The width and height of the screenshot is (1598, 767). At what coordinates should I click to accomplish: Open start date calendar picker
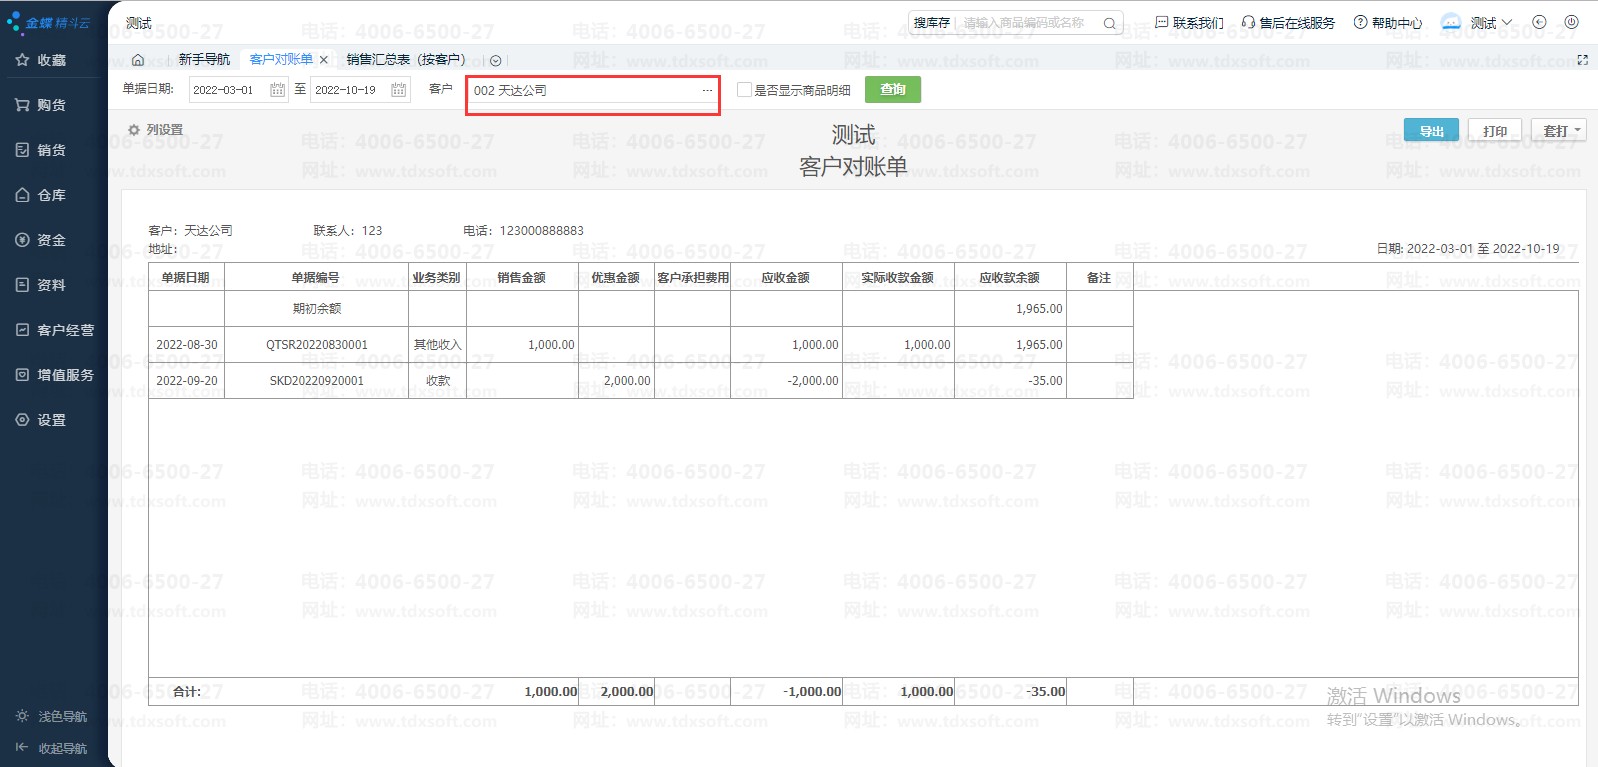(278, 90)
